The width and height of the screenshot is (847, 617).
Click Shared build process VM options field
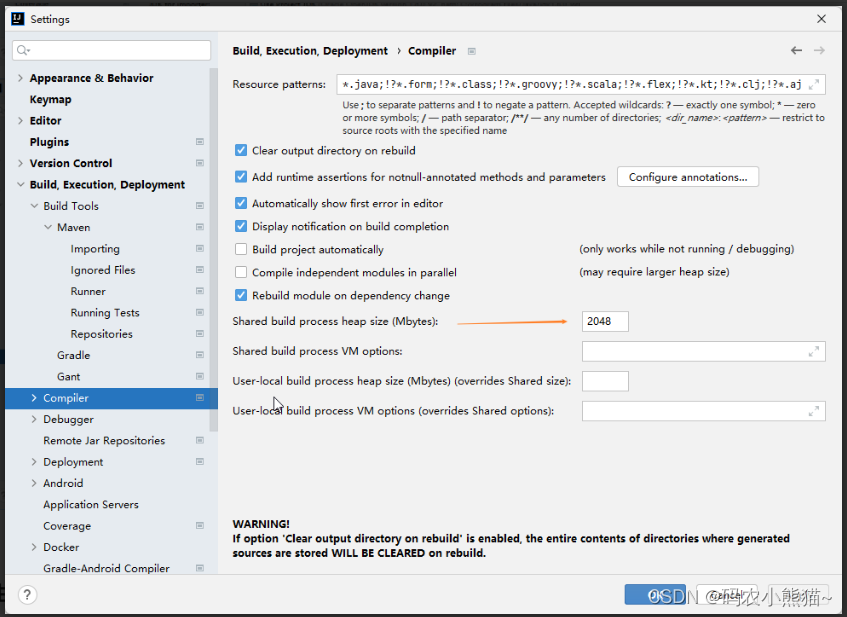[704, 352]
